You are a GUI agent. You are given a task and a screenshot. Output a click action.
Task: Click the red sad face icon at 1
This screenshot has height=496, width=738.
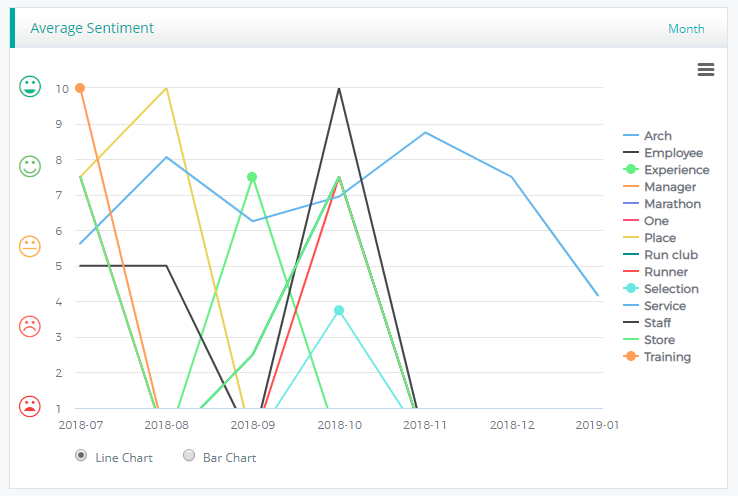coord(30,406)
